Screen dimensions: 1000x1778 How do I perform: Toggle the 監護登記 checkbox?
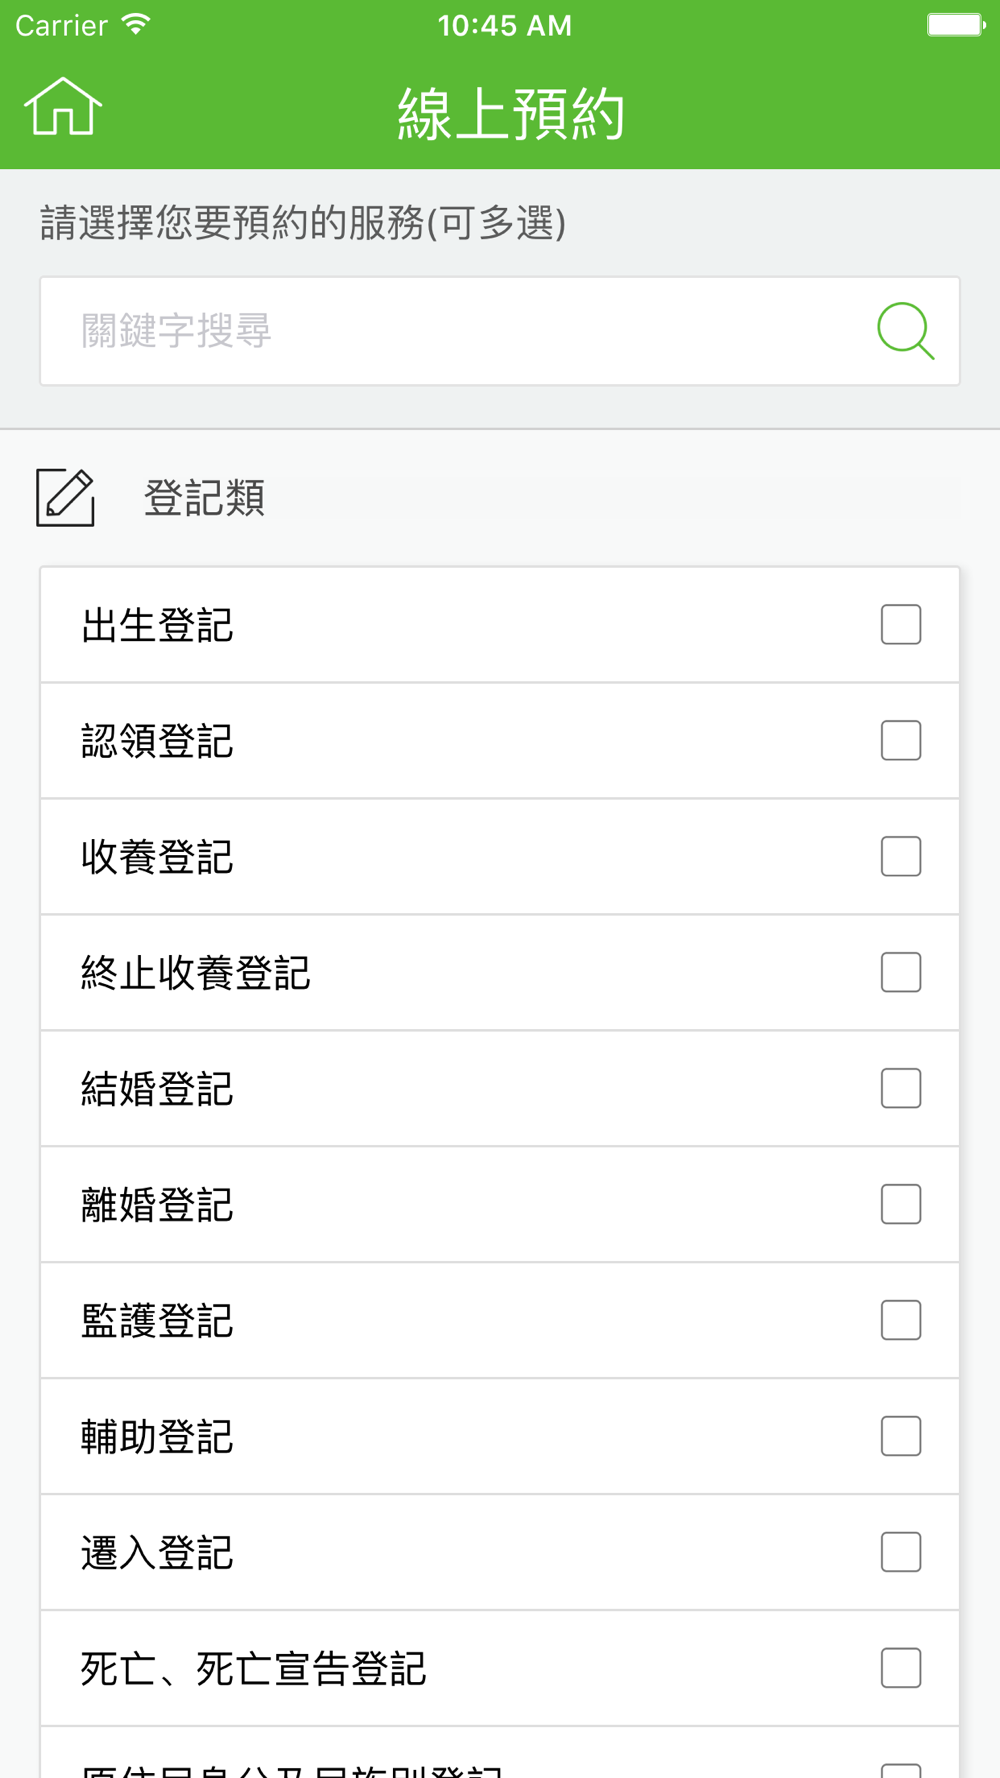pos(901,1321)
